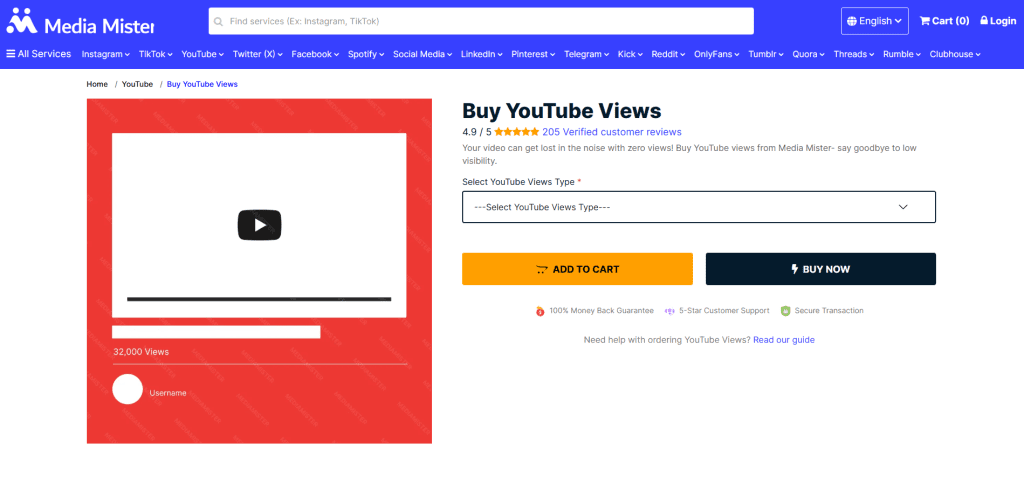Click the Secure Transaction shield icon
This screenshot has height=484, width=1024.
tap(786, 311)
